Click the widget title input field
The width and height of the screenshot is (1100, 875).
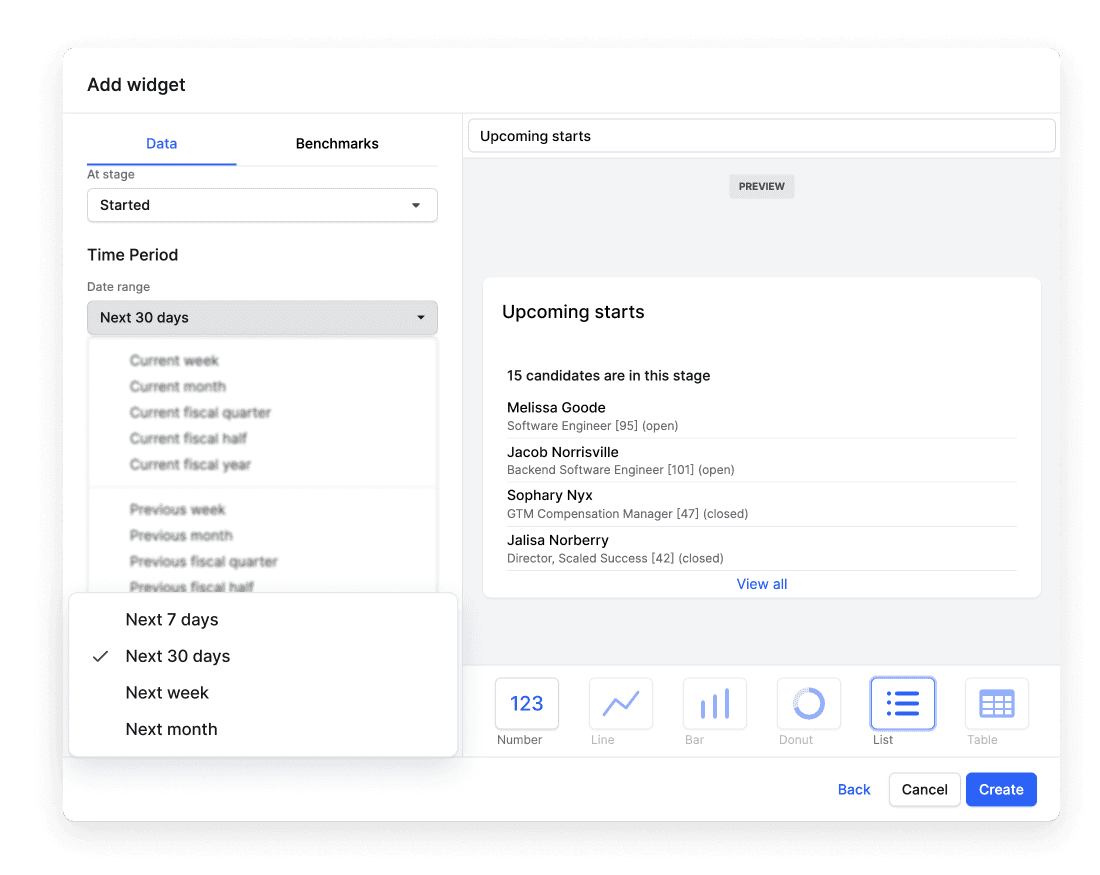click(x=761, y=135)
